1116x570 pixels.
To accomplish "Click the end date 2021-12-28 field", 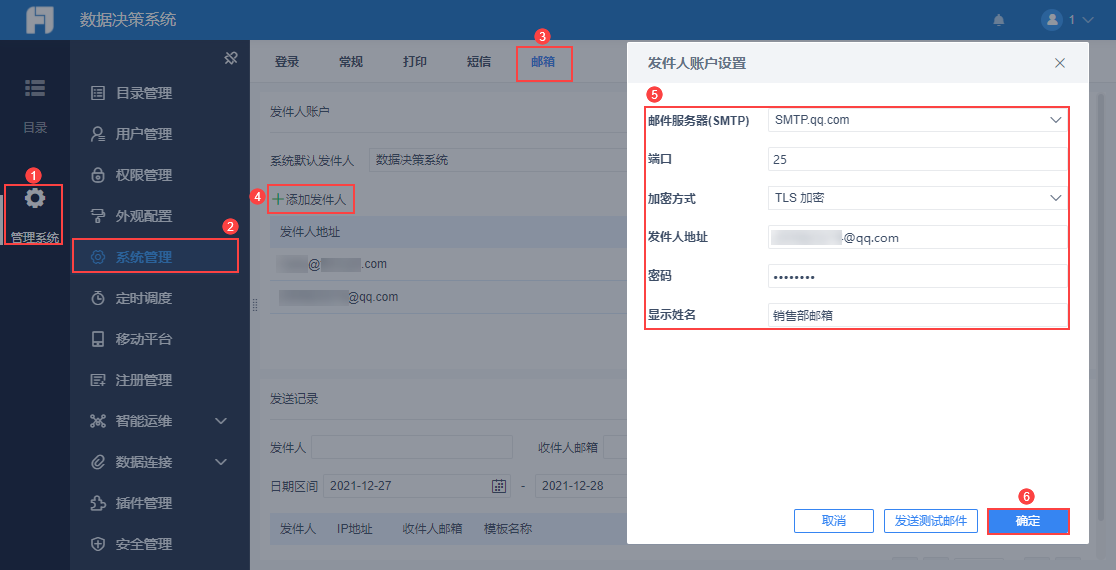I will (x=581, y=486).
